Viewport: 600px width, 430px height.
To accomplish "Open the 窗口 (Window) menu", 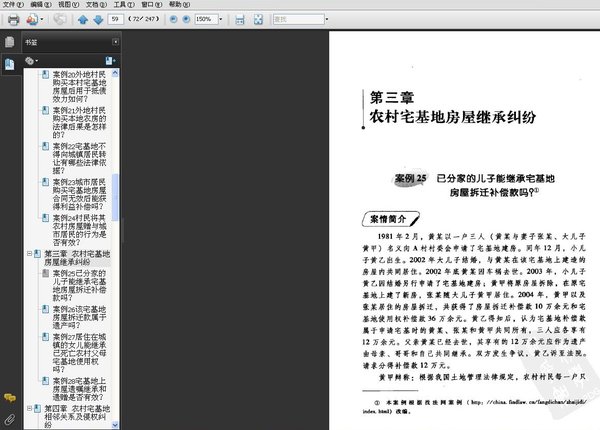I will pos(152,5).
